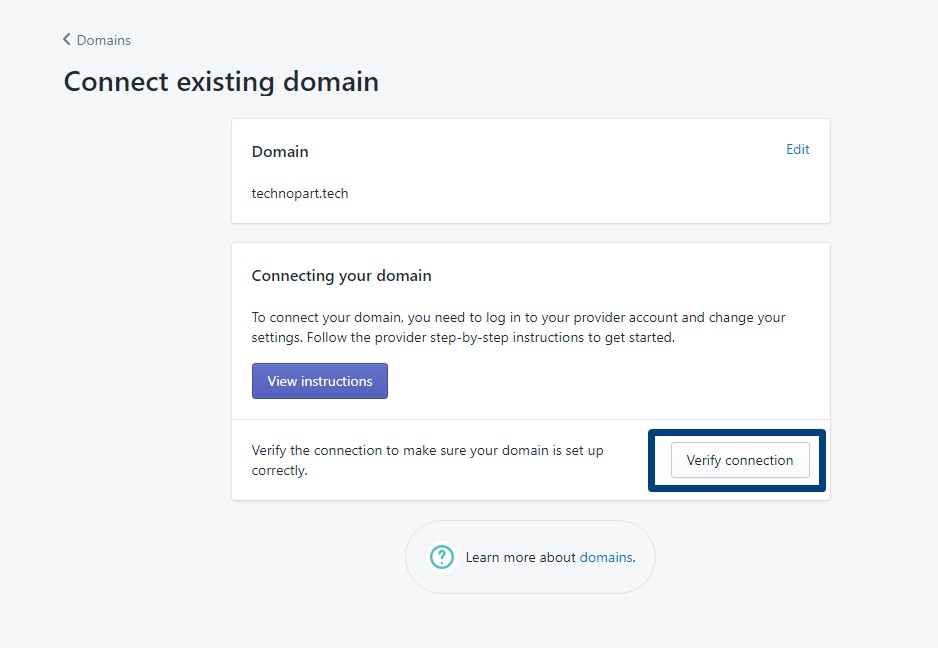
Task: Click blank area right of View instructions
Action: point(600,381)
